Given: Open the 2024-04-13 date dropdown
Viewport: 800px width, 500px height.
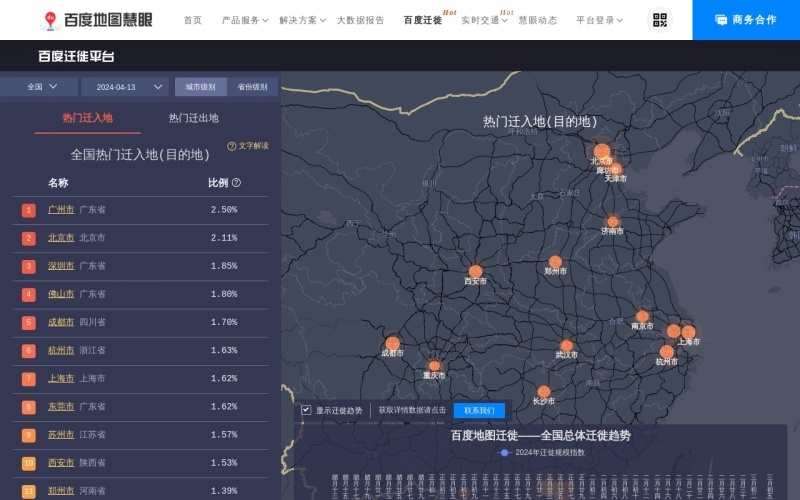Looking at the screenshot, I should point(125,87).
